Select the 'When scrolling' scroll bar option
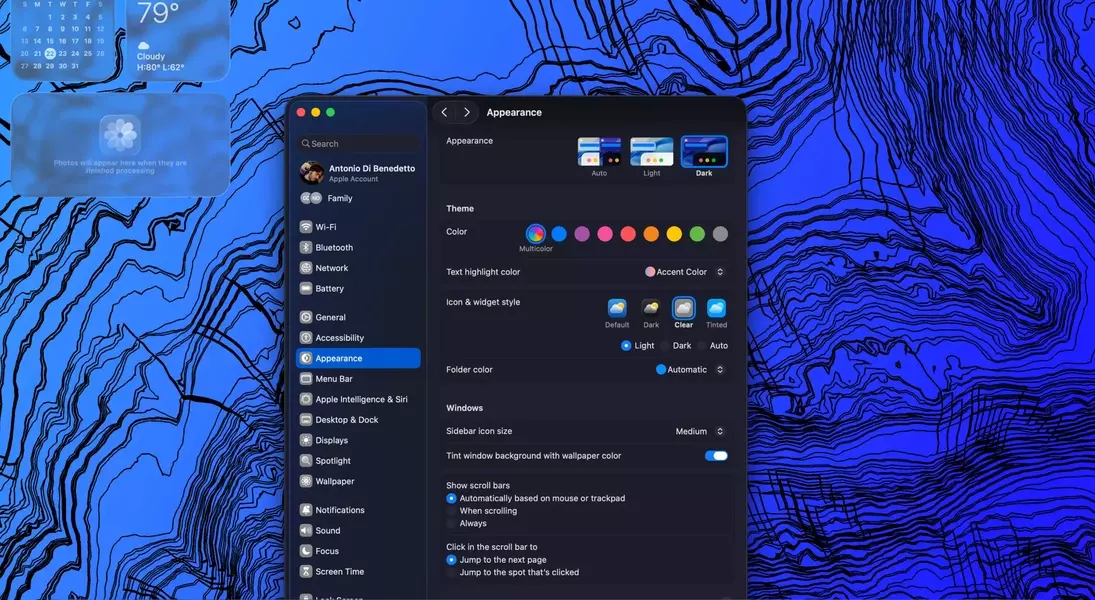 point(452,511)
